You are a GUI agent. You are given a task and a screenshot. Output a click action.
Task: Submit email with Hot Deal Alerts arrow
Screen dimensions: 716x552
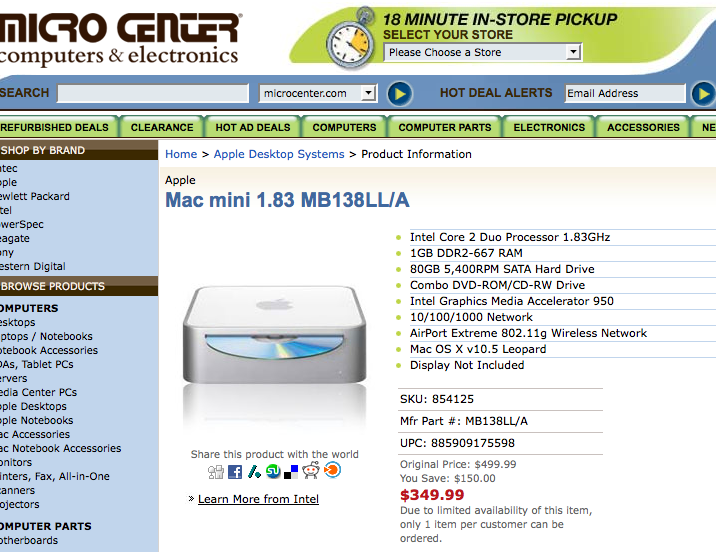pyautogui.click(x=704, y=94)
